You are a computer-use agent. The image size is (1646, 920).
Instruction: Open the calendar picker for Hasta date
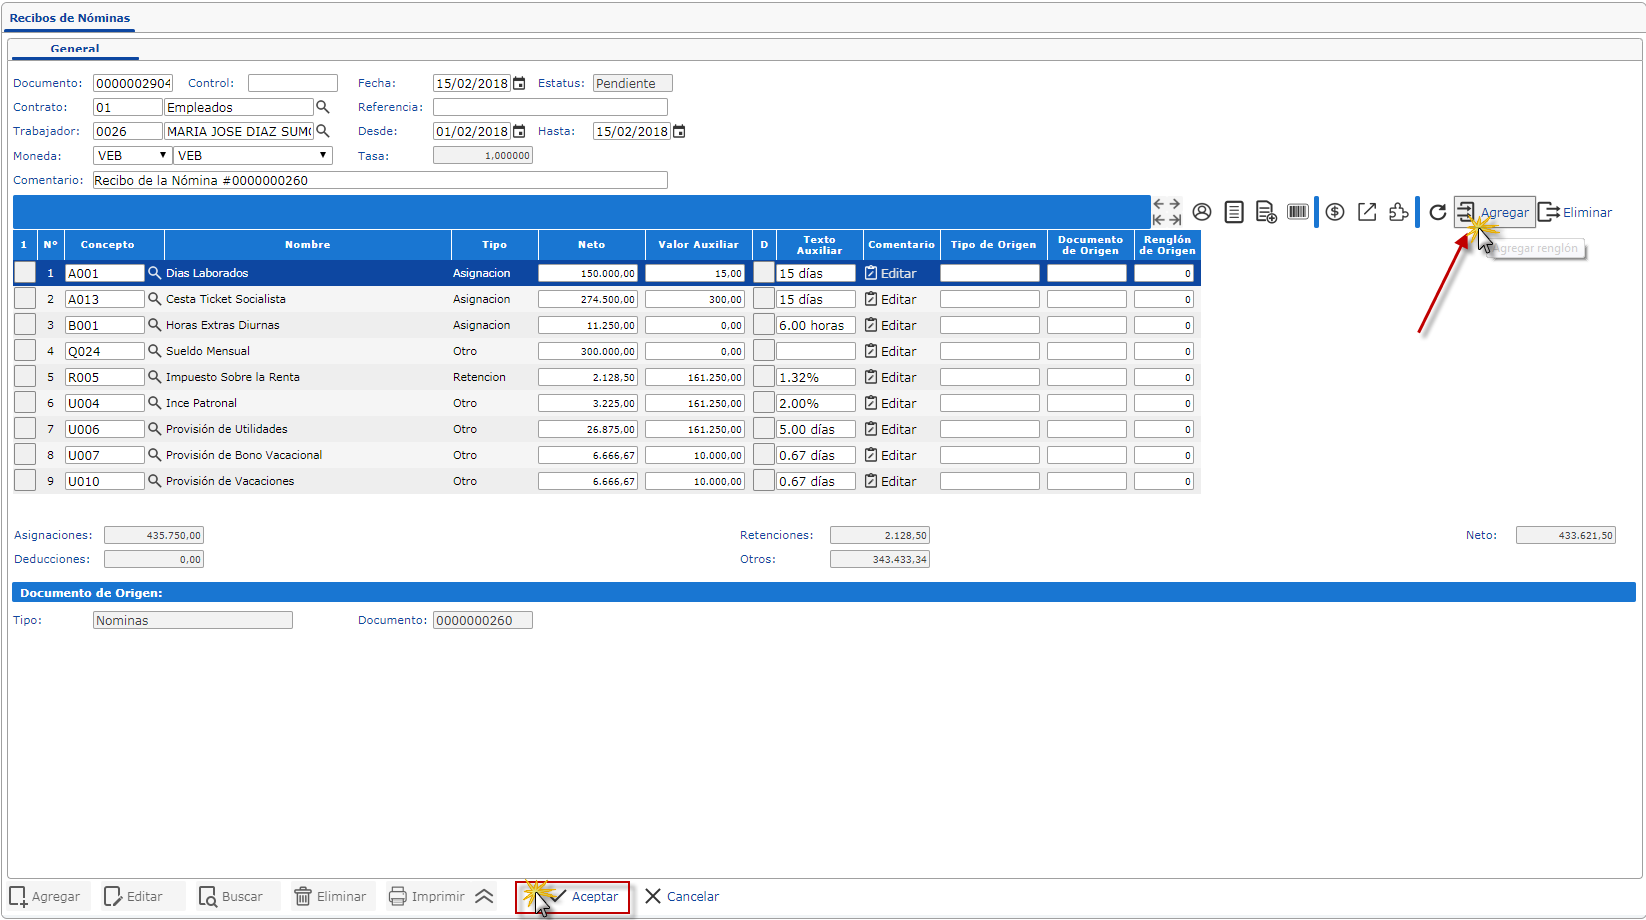[679, 132]
